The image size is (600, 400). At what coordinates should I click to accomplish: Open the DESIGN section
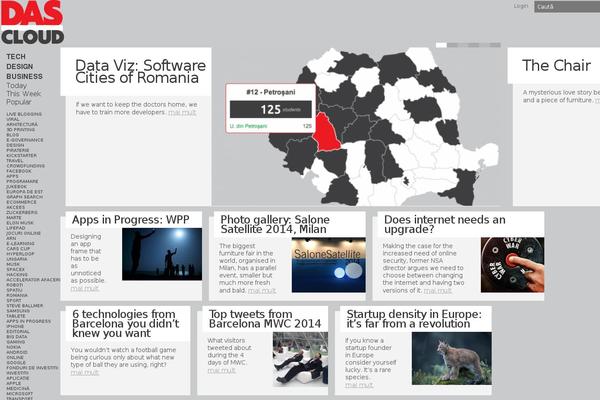click(20, 67)
